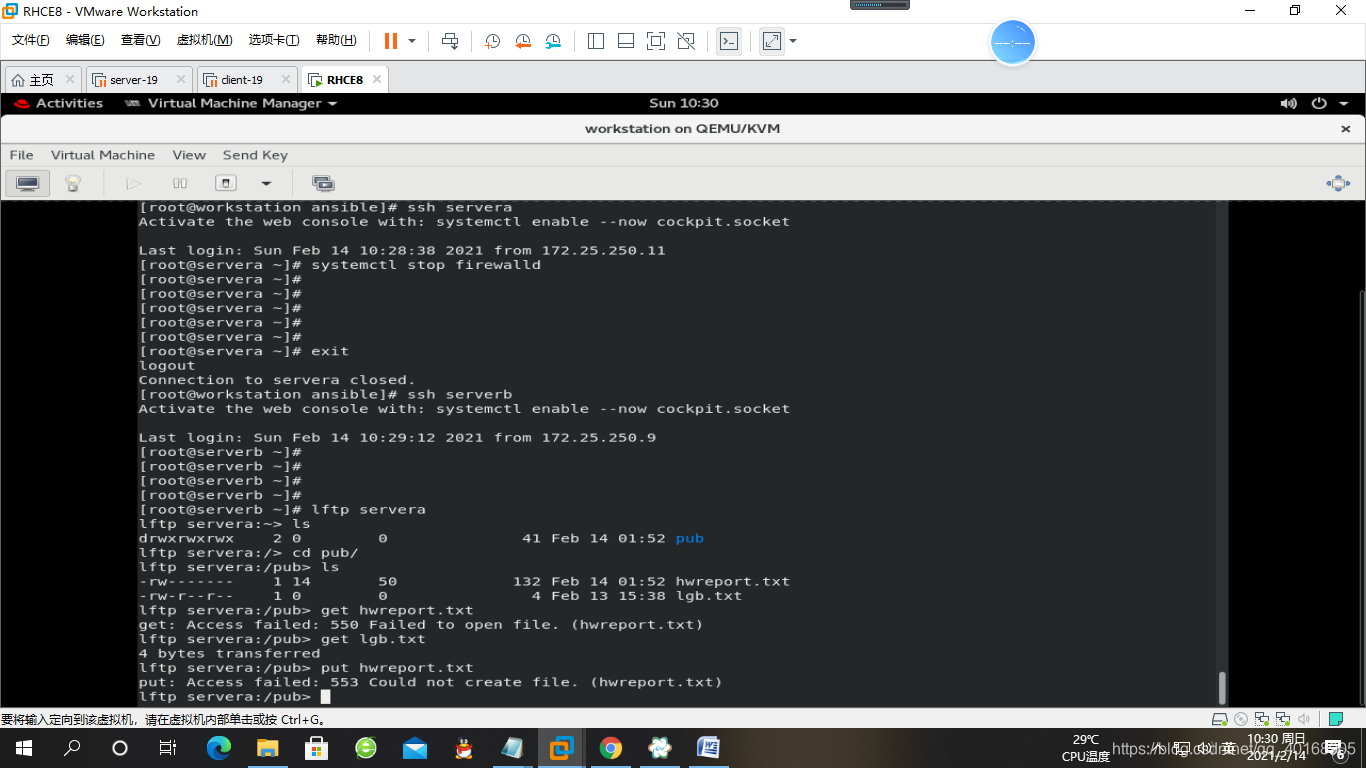Take a snapshot of this virtual machine

tap(493, 41)
